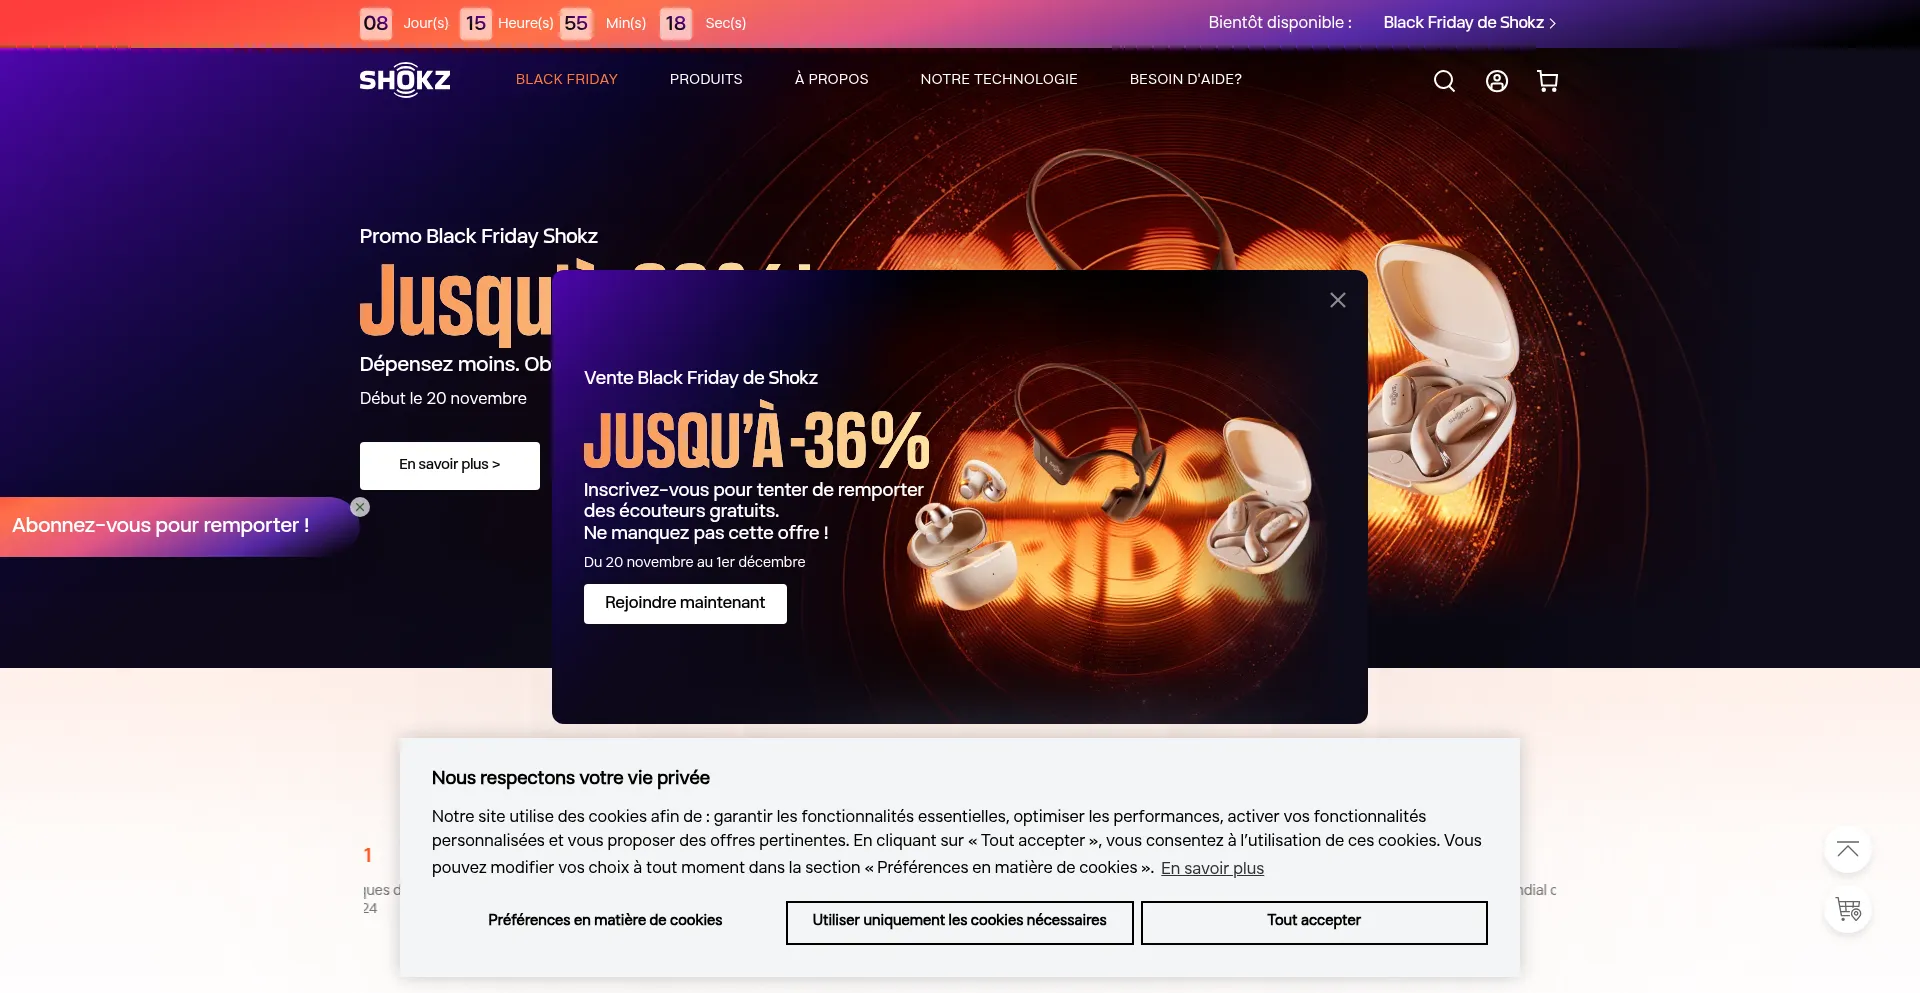Click the back-to-top arrow button

(1848, 850)
